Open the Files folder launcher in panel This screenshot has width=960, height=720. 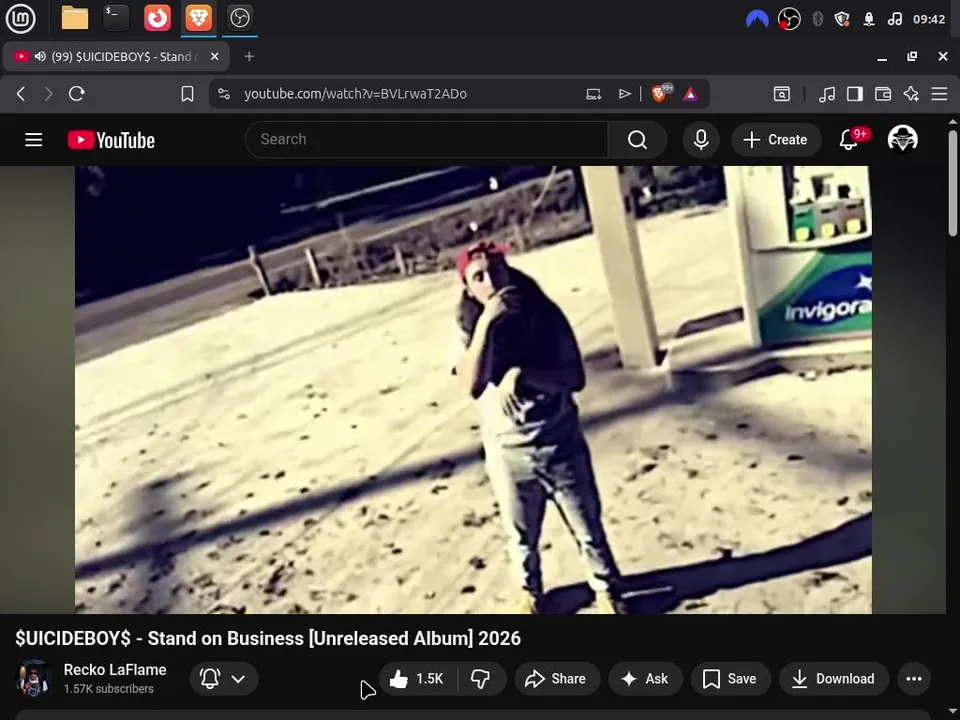(75, 18)
